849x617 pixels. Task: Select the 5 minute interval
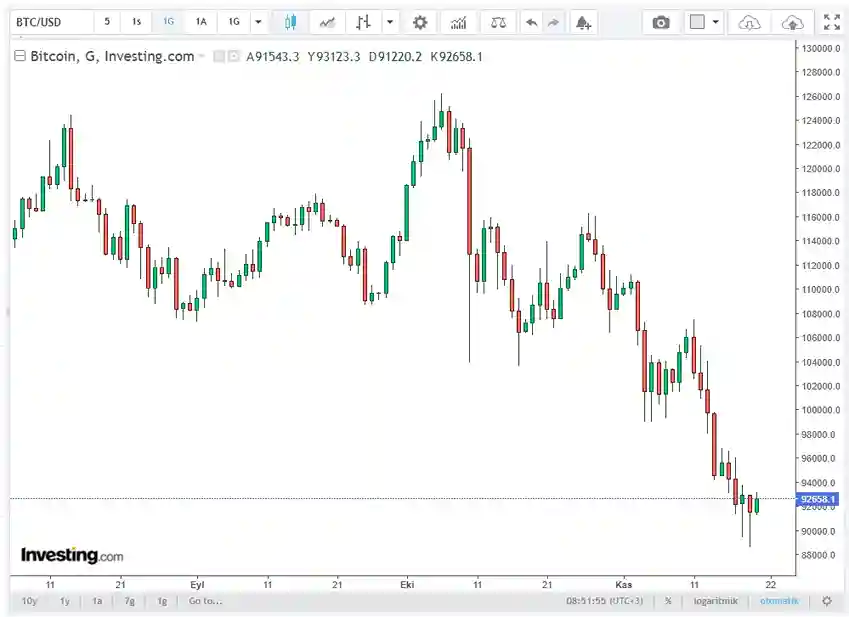coord(107,22)
